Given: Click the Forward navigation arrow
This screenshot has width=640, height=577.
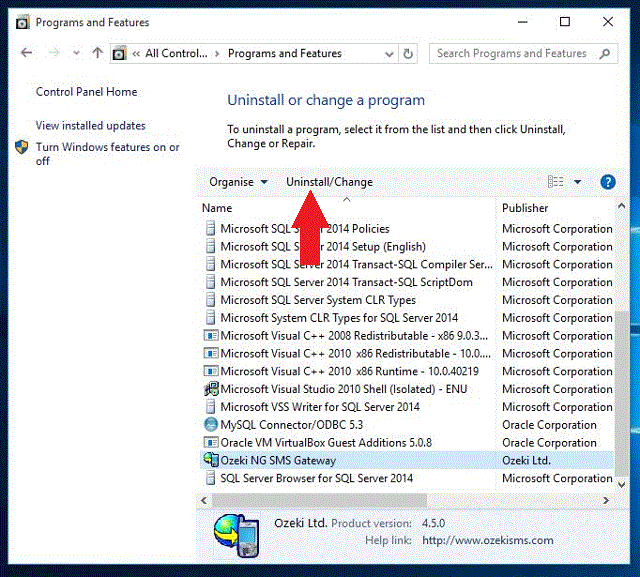Looking at the screenshot, I should 54,53.
